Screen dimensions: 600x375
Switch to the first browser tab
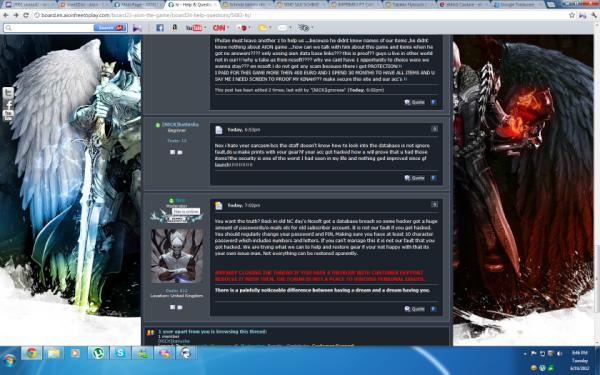coord(28,5)
